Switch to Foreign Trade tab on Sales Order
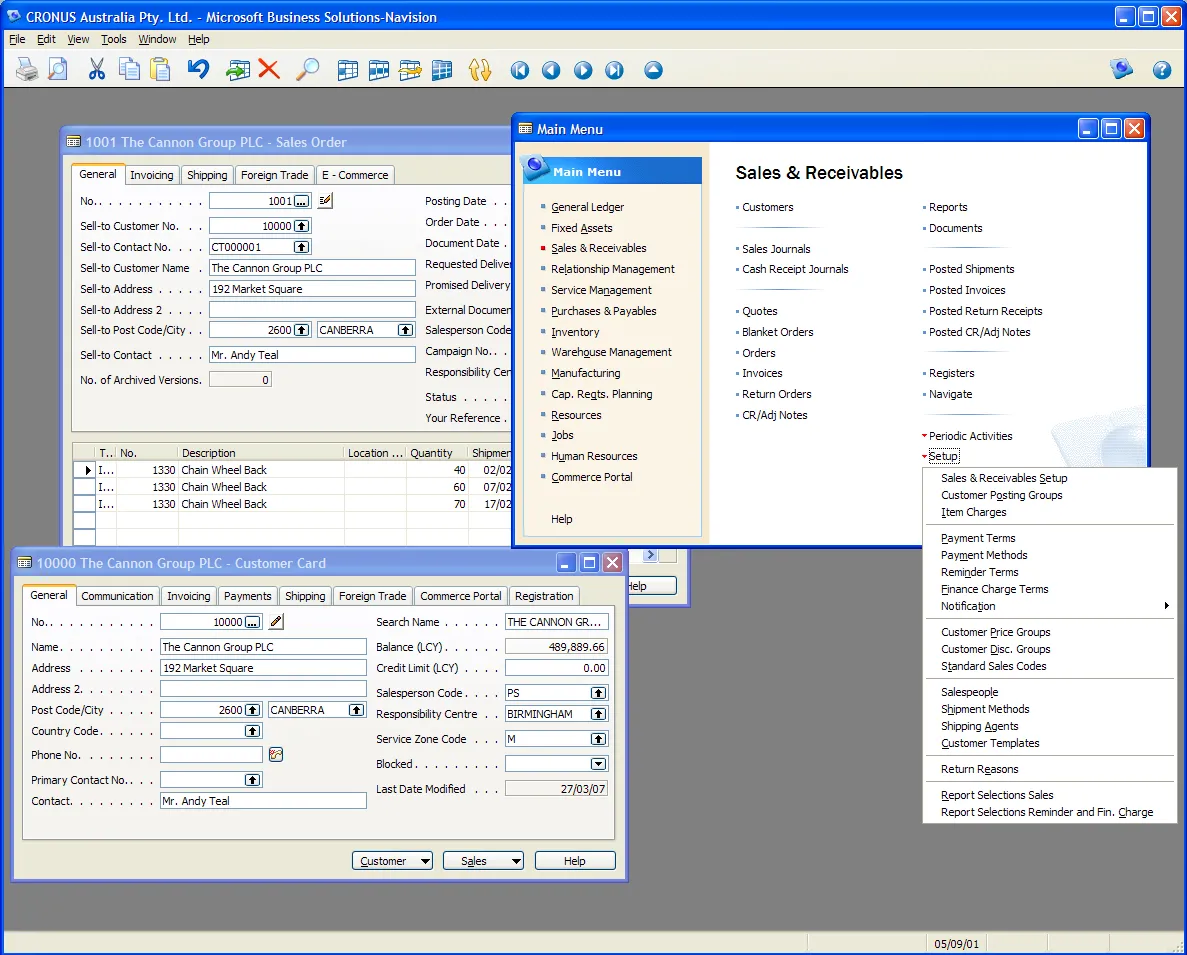Image resolution: width=1187 pixels, height=955 pixels. pos(274,175)
